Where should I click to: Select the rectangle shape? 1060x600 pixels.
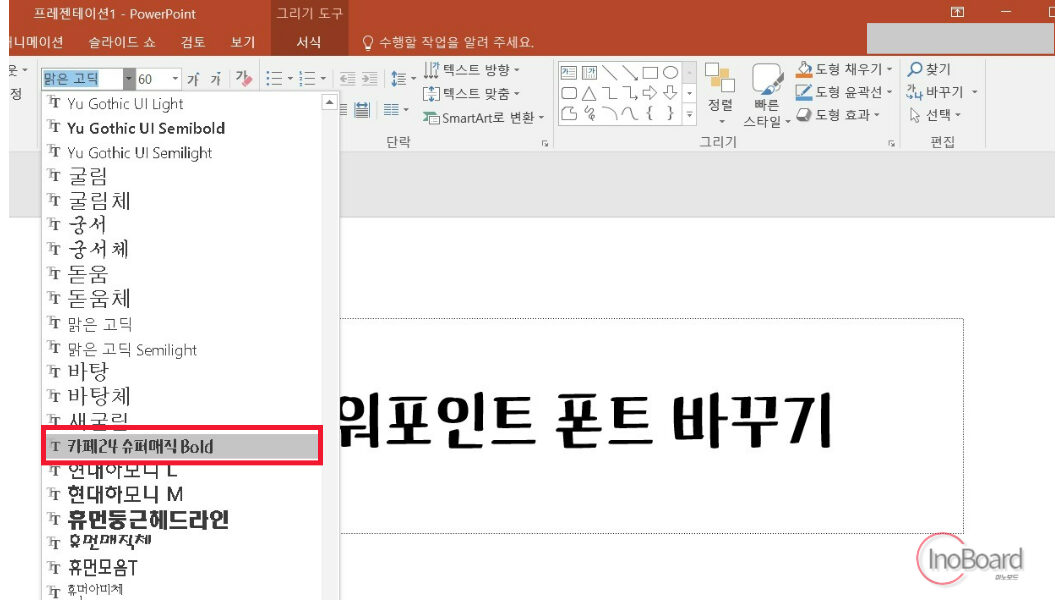click(x=650, y=72)
